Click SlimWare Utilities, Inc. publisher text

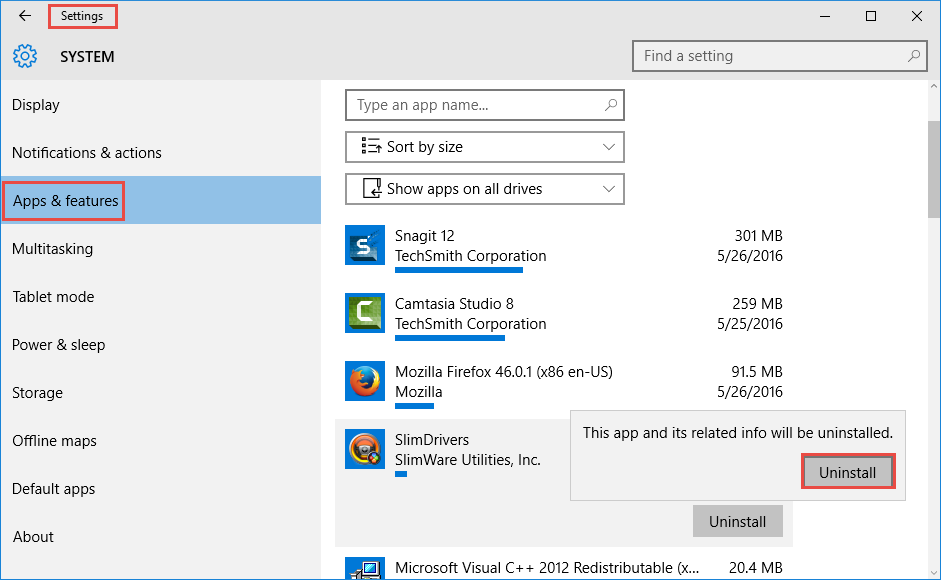point(467,460)
